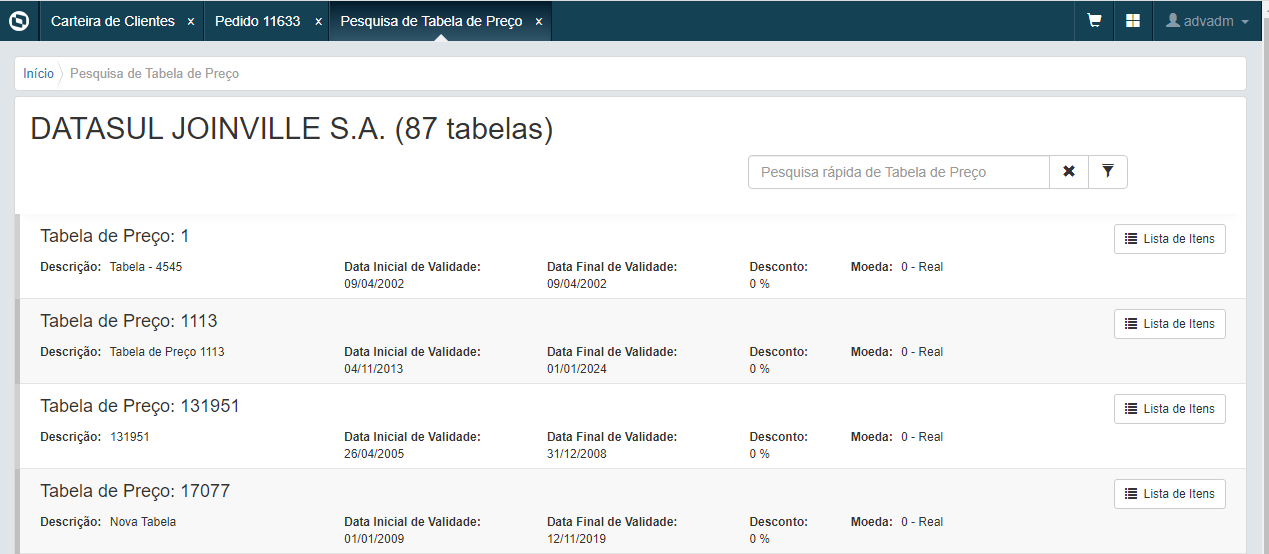The height and width of the screenshot is (554, 1269).
Task: Open Lista de Itens for table 1
Action: 1169,239
